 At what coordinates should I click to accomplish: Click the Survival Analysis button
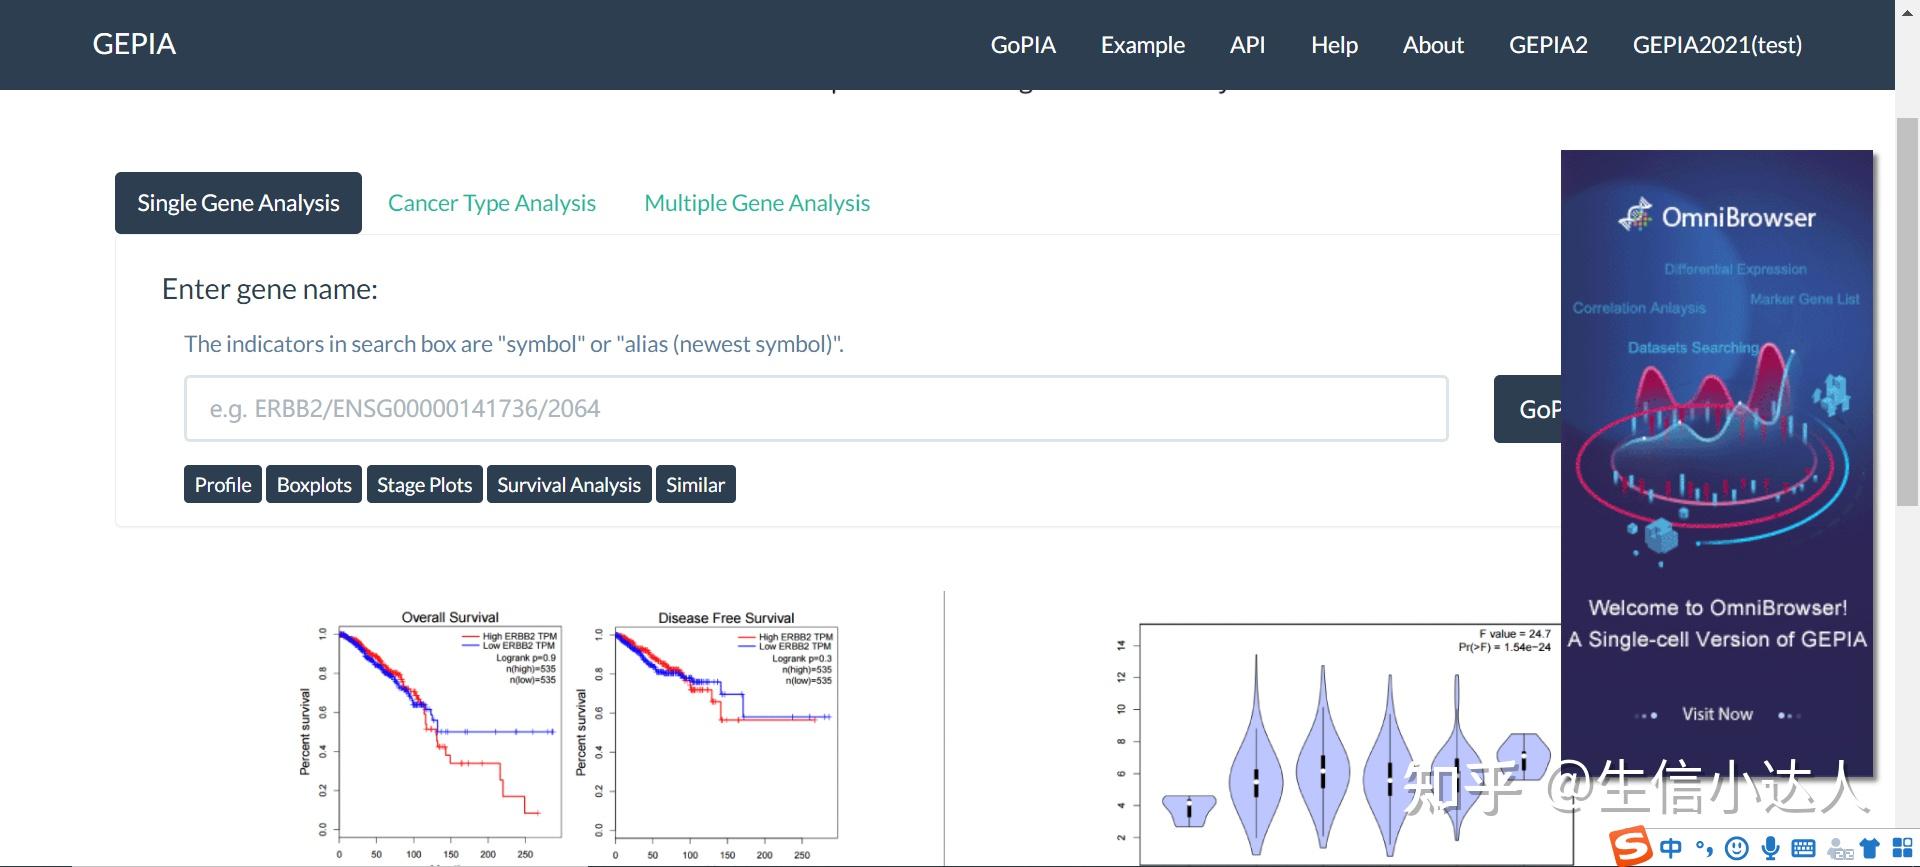(569, 485)
